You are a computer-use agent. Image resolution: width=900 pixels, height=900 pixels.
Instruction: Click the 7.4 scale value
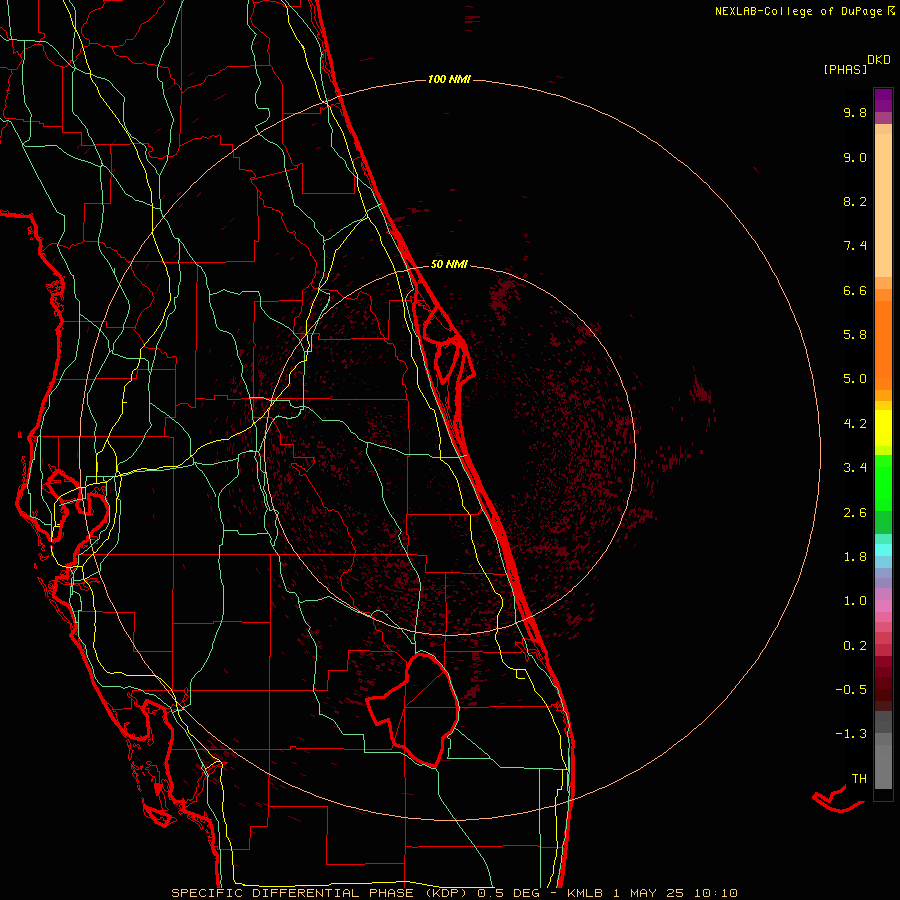tap(855, 246)
